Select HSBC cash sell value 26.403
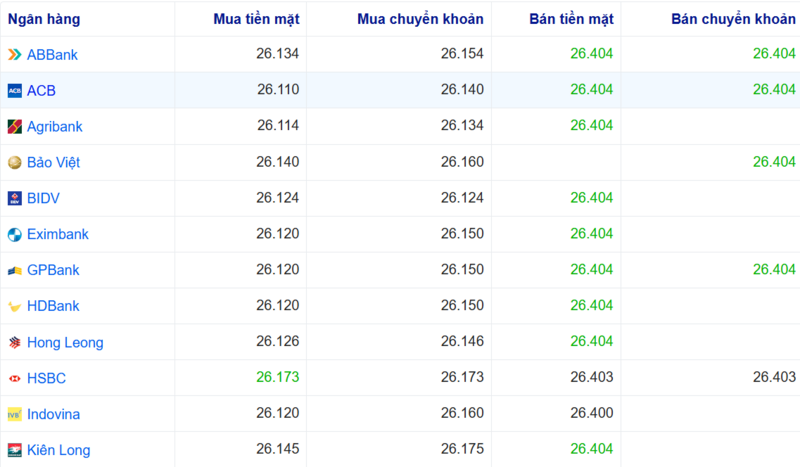The height and width of the screenshot is (467, 800). pyautogui.click(x=592, y=377)
